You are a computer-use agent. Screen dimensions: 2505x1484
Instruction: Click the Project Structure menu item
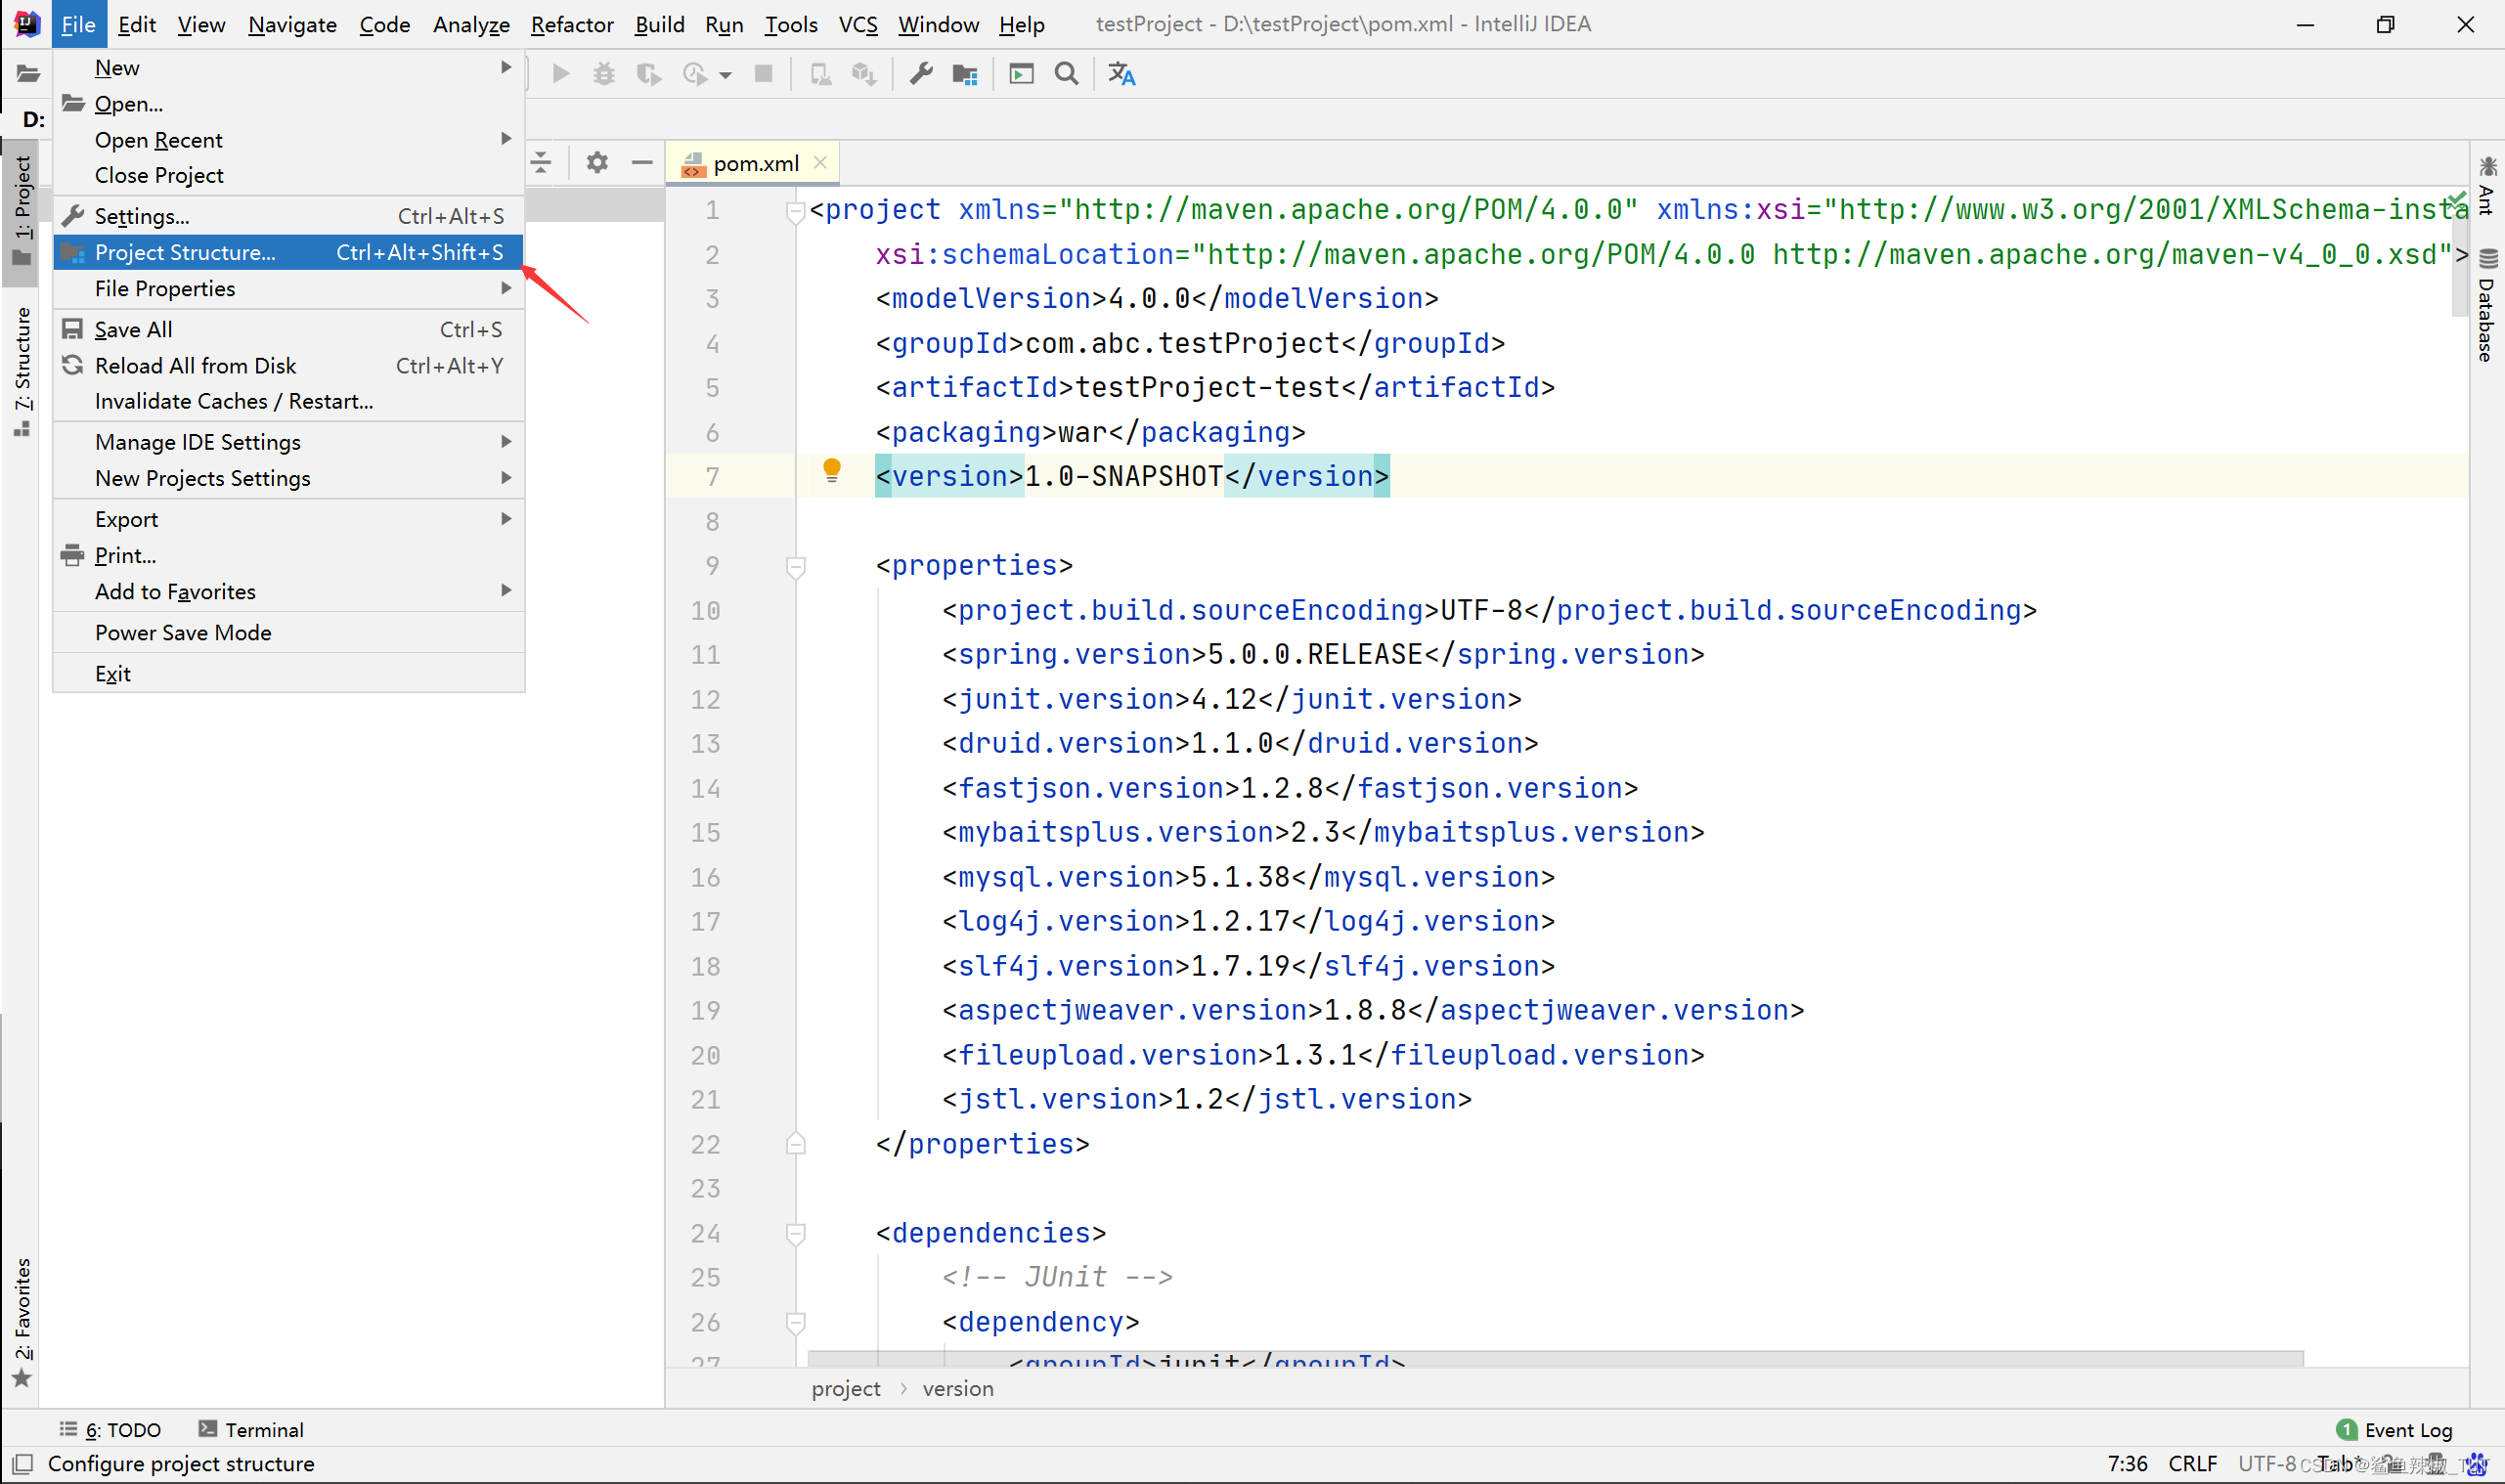[186, 251]
